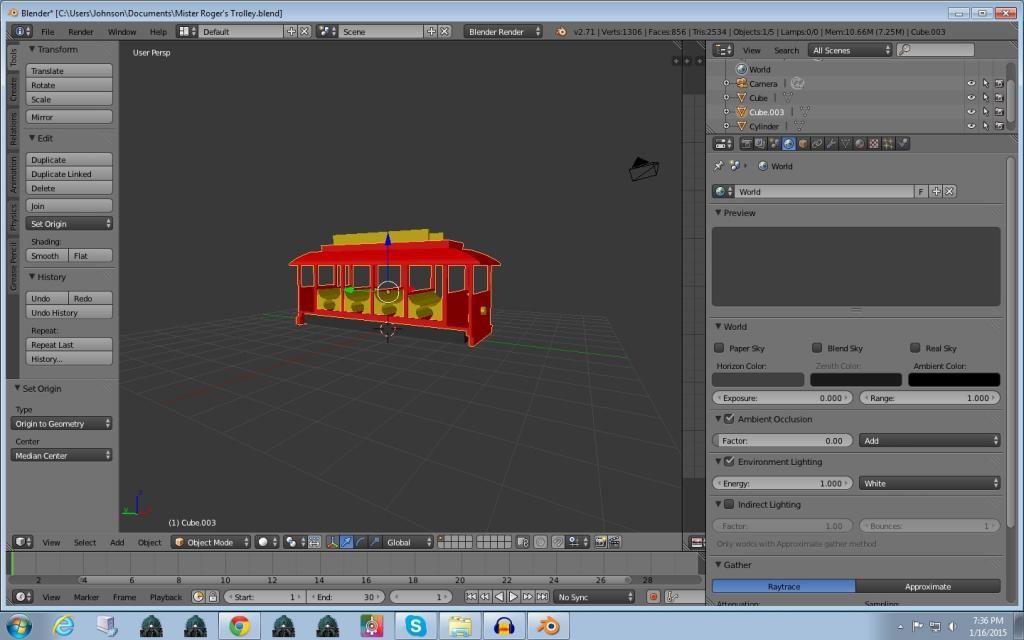The height and width of the screenshot is (640, 1024).
Task: Open the Modifiers wrench properties tab
Action: [831, 144]
